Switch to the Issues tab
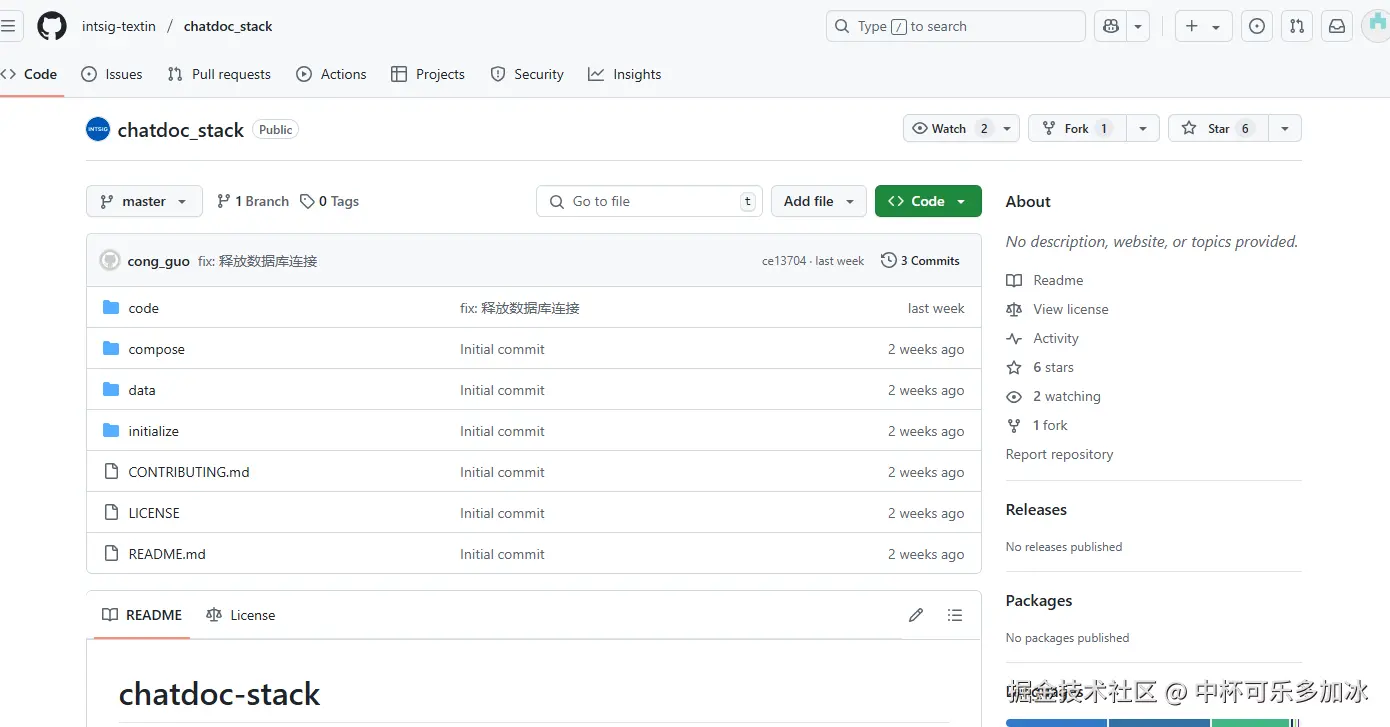The width and height of the screenshot is (1390, 727). [112, 74]
